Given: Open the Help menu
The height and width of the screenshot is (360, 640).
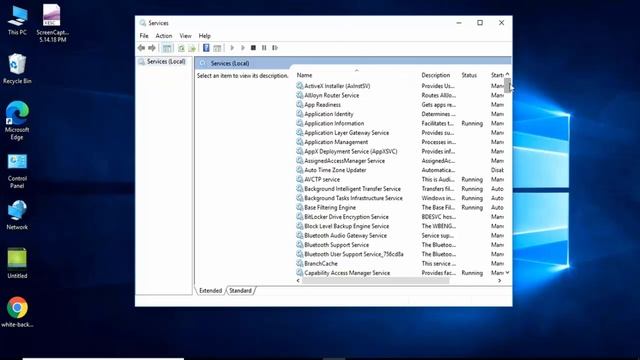Looking at the screenshot, I should click(x=204, y=36).
